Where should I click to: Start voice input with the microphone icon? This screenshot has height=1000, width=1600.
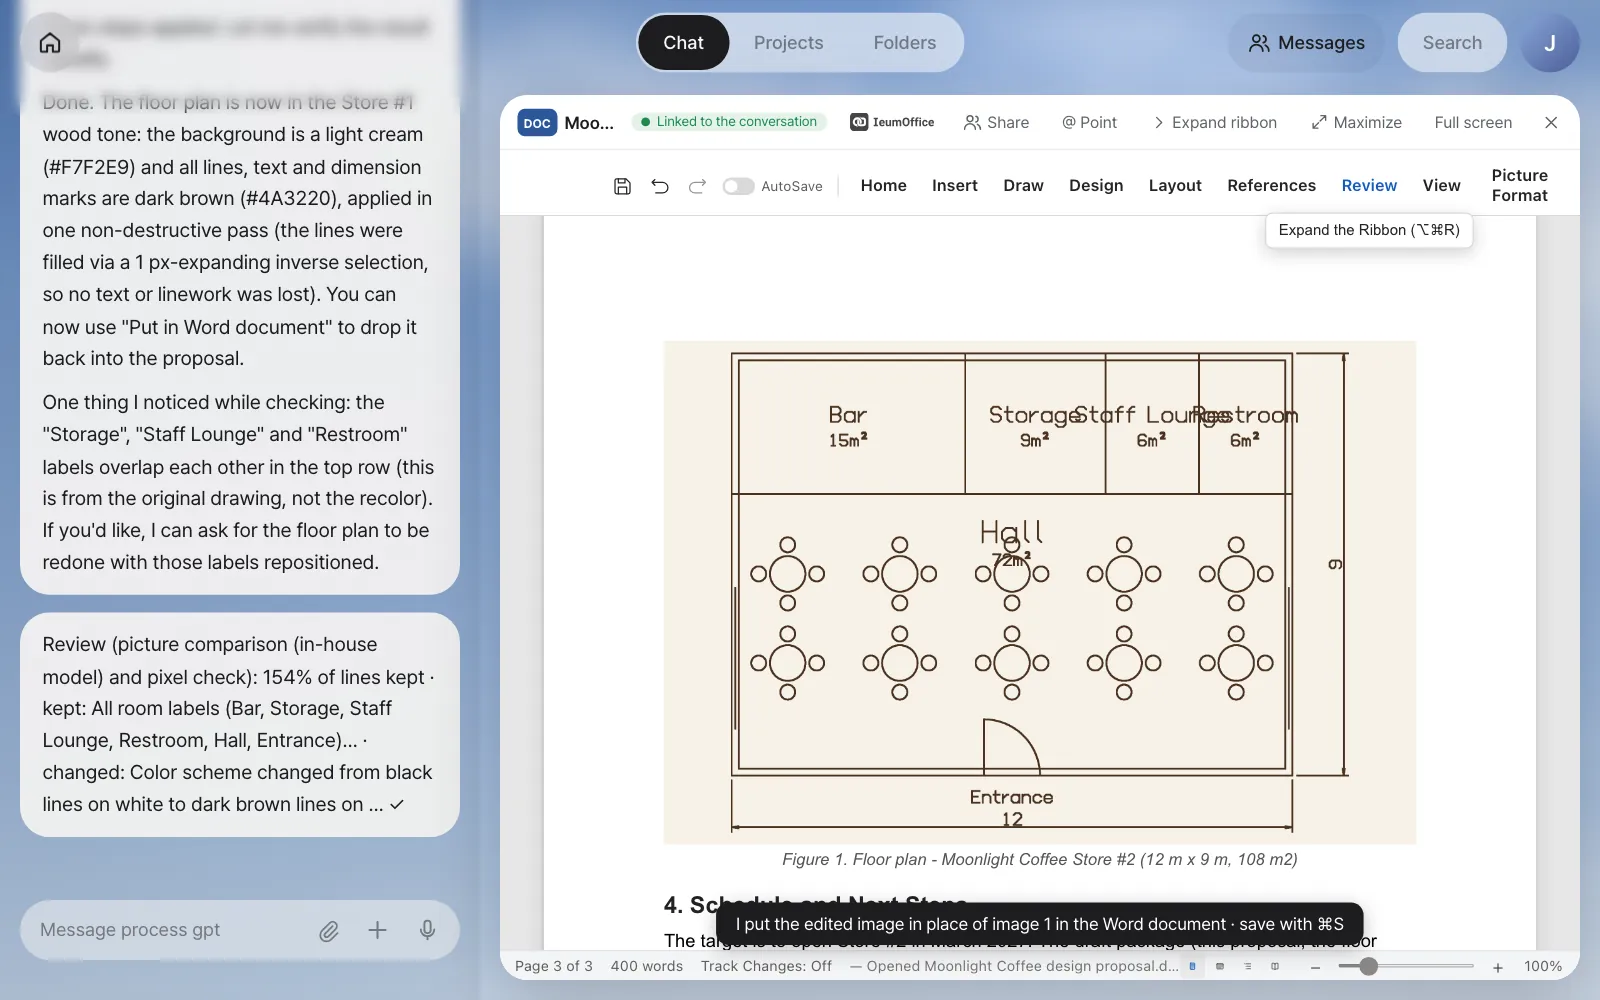point(427,930)
